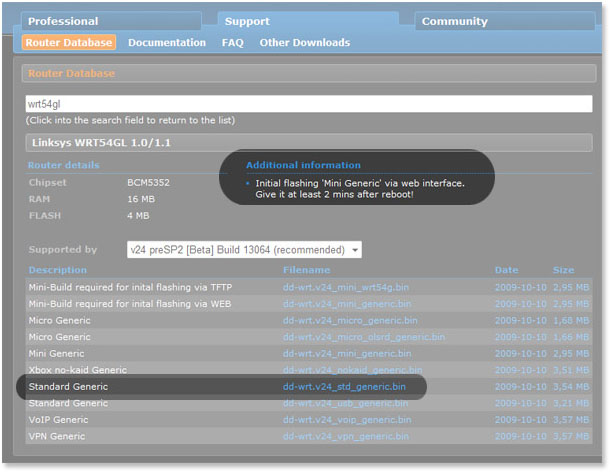Click the BCM5352 chipset value
Screen dimensions: 610x472
(x=148, y=182)
